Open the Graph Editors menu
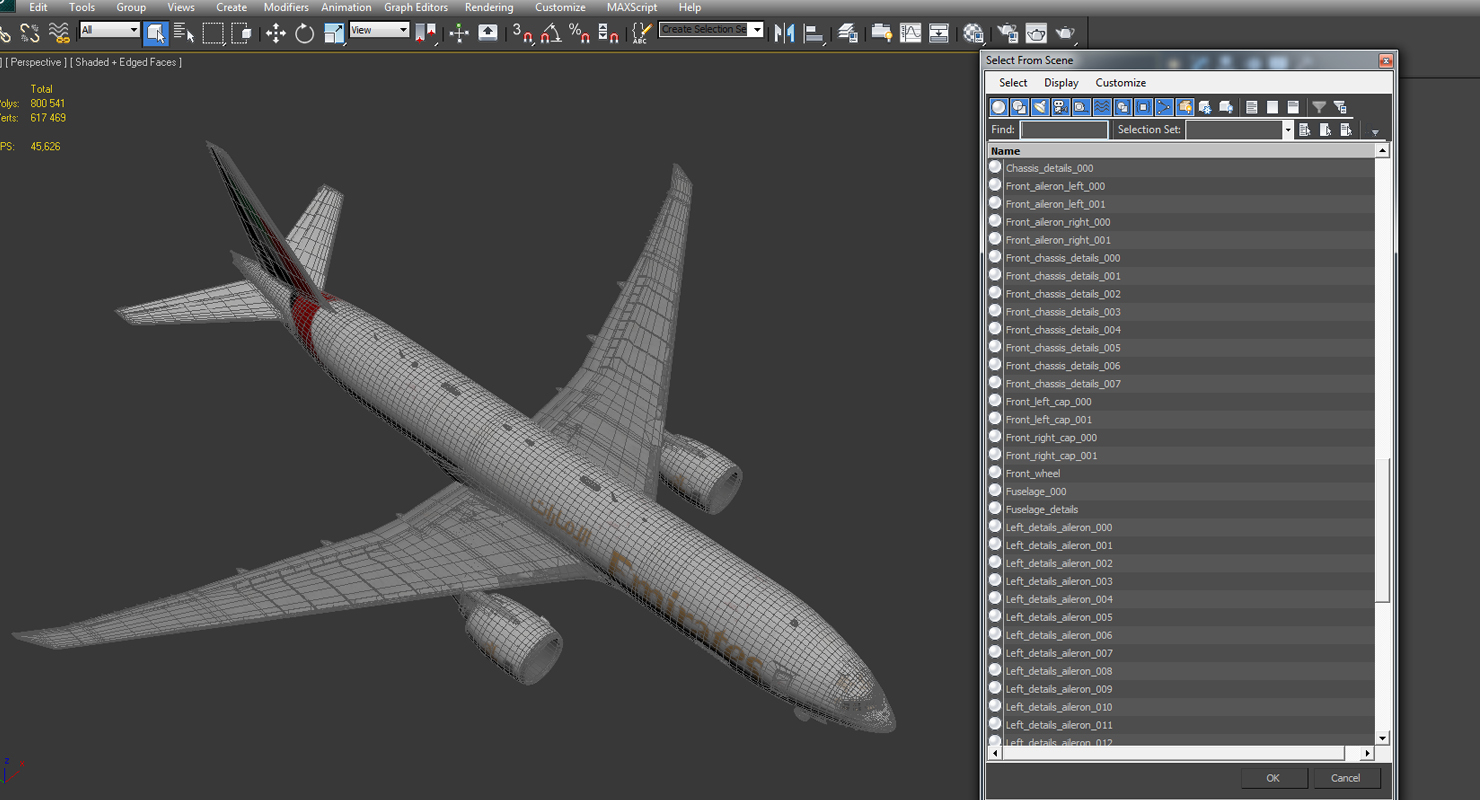 [x=416, y=7]
